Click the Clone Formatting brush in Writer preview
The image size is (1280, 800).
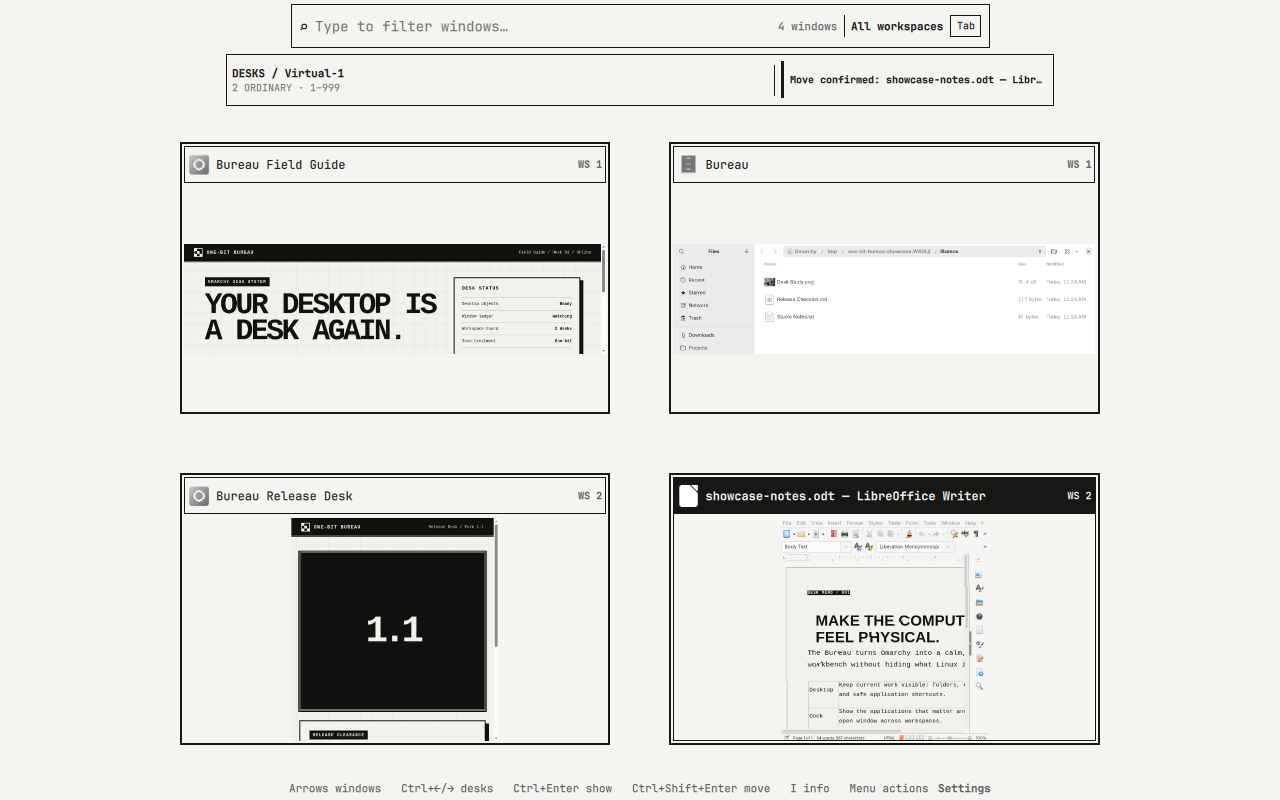[x=909, y=534]
